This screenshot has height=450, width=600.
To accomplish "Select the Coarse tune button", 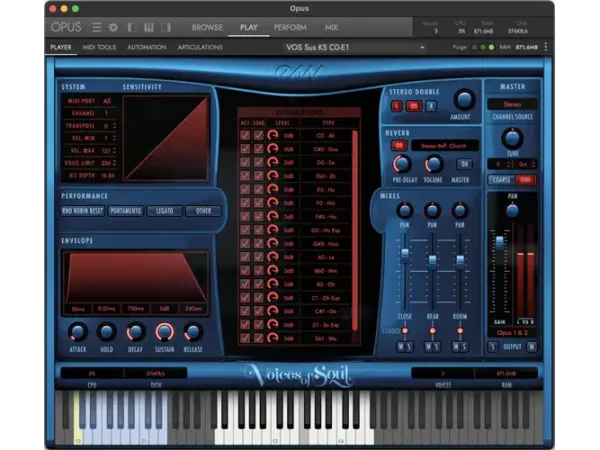I will [501, 180].
